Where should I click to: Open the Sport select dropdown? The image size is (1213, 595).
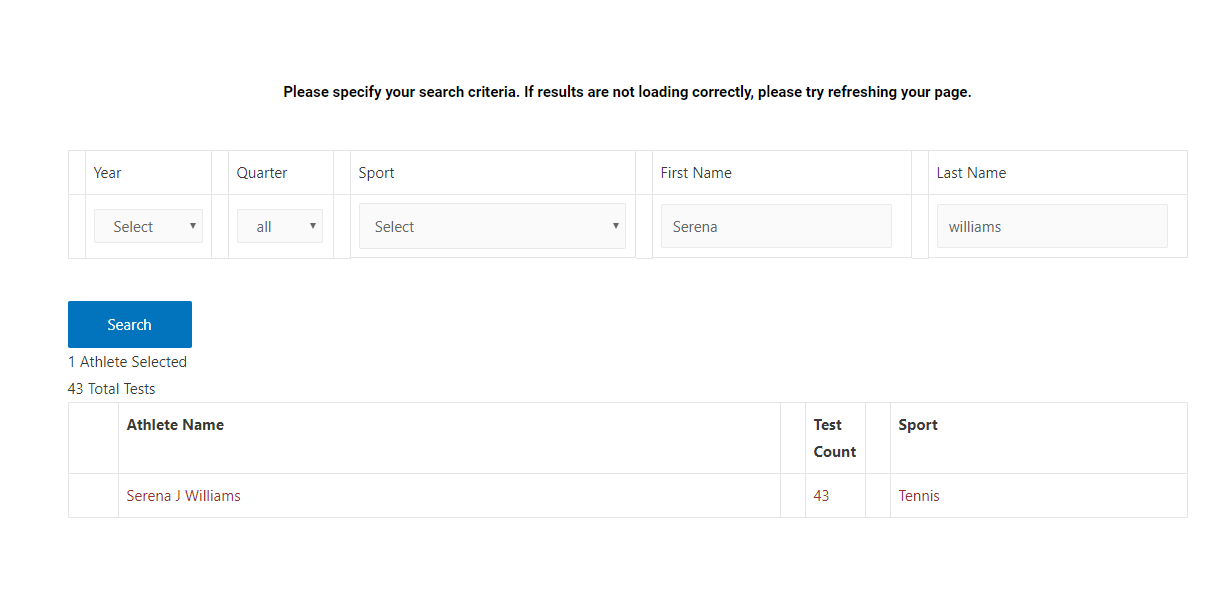click(492, 226)
